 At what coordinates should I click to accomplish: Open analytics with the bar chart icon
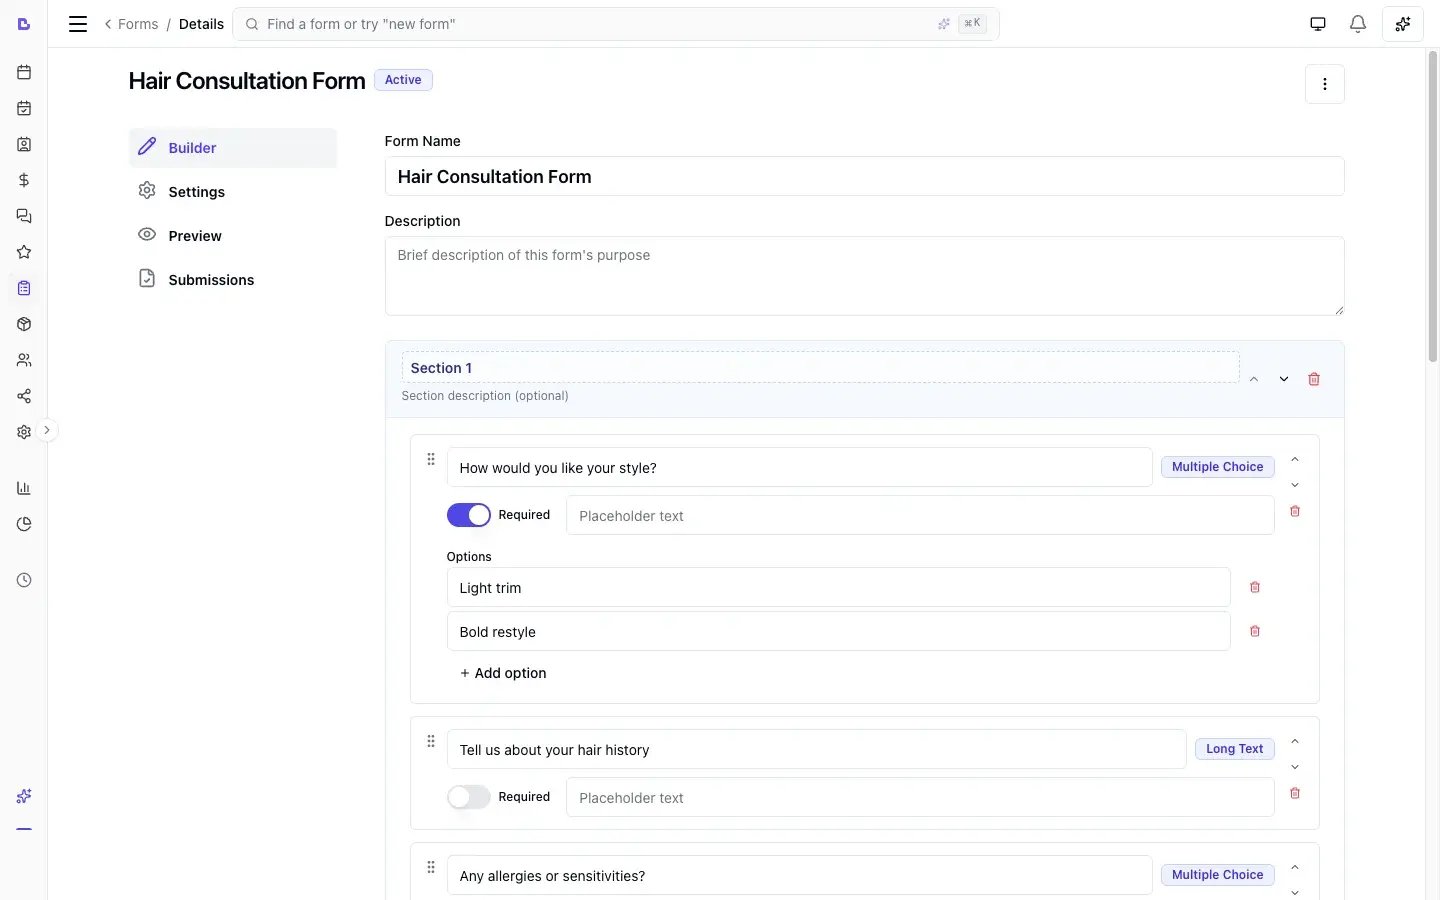(24, 488)
